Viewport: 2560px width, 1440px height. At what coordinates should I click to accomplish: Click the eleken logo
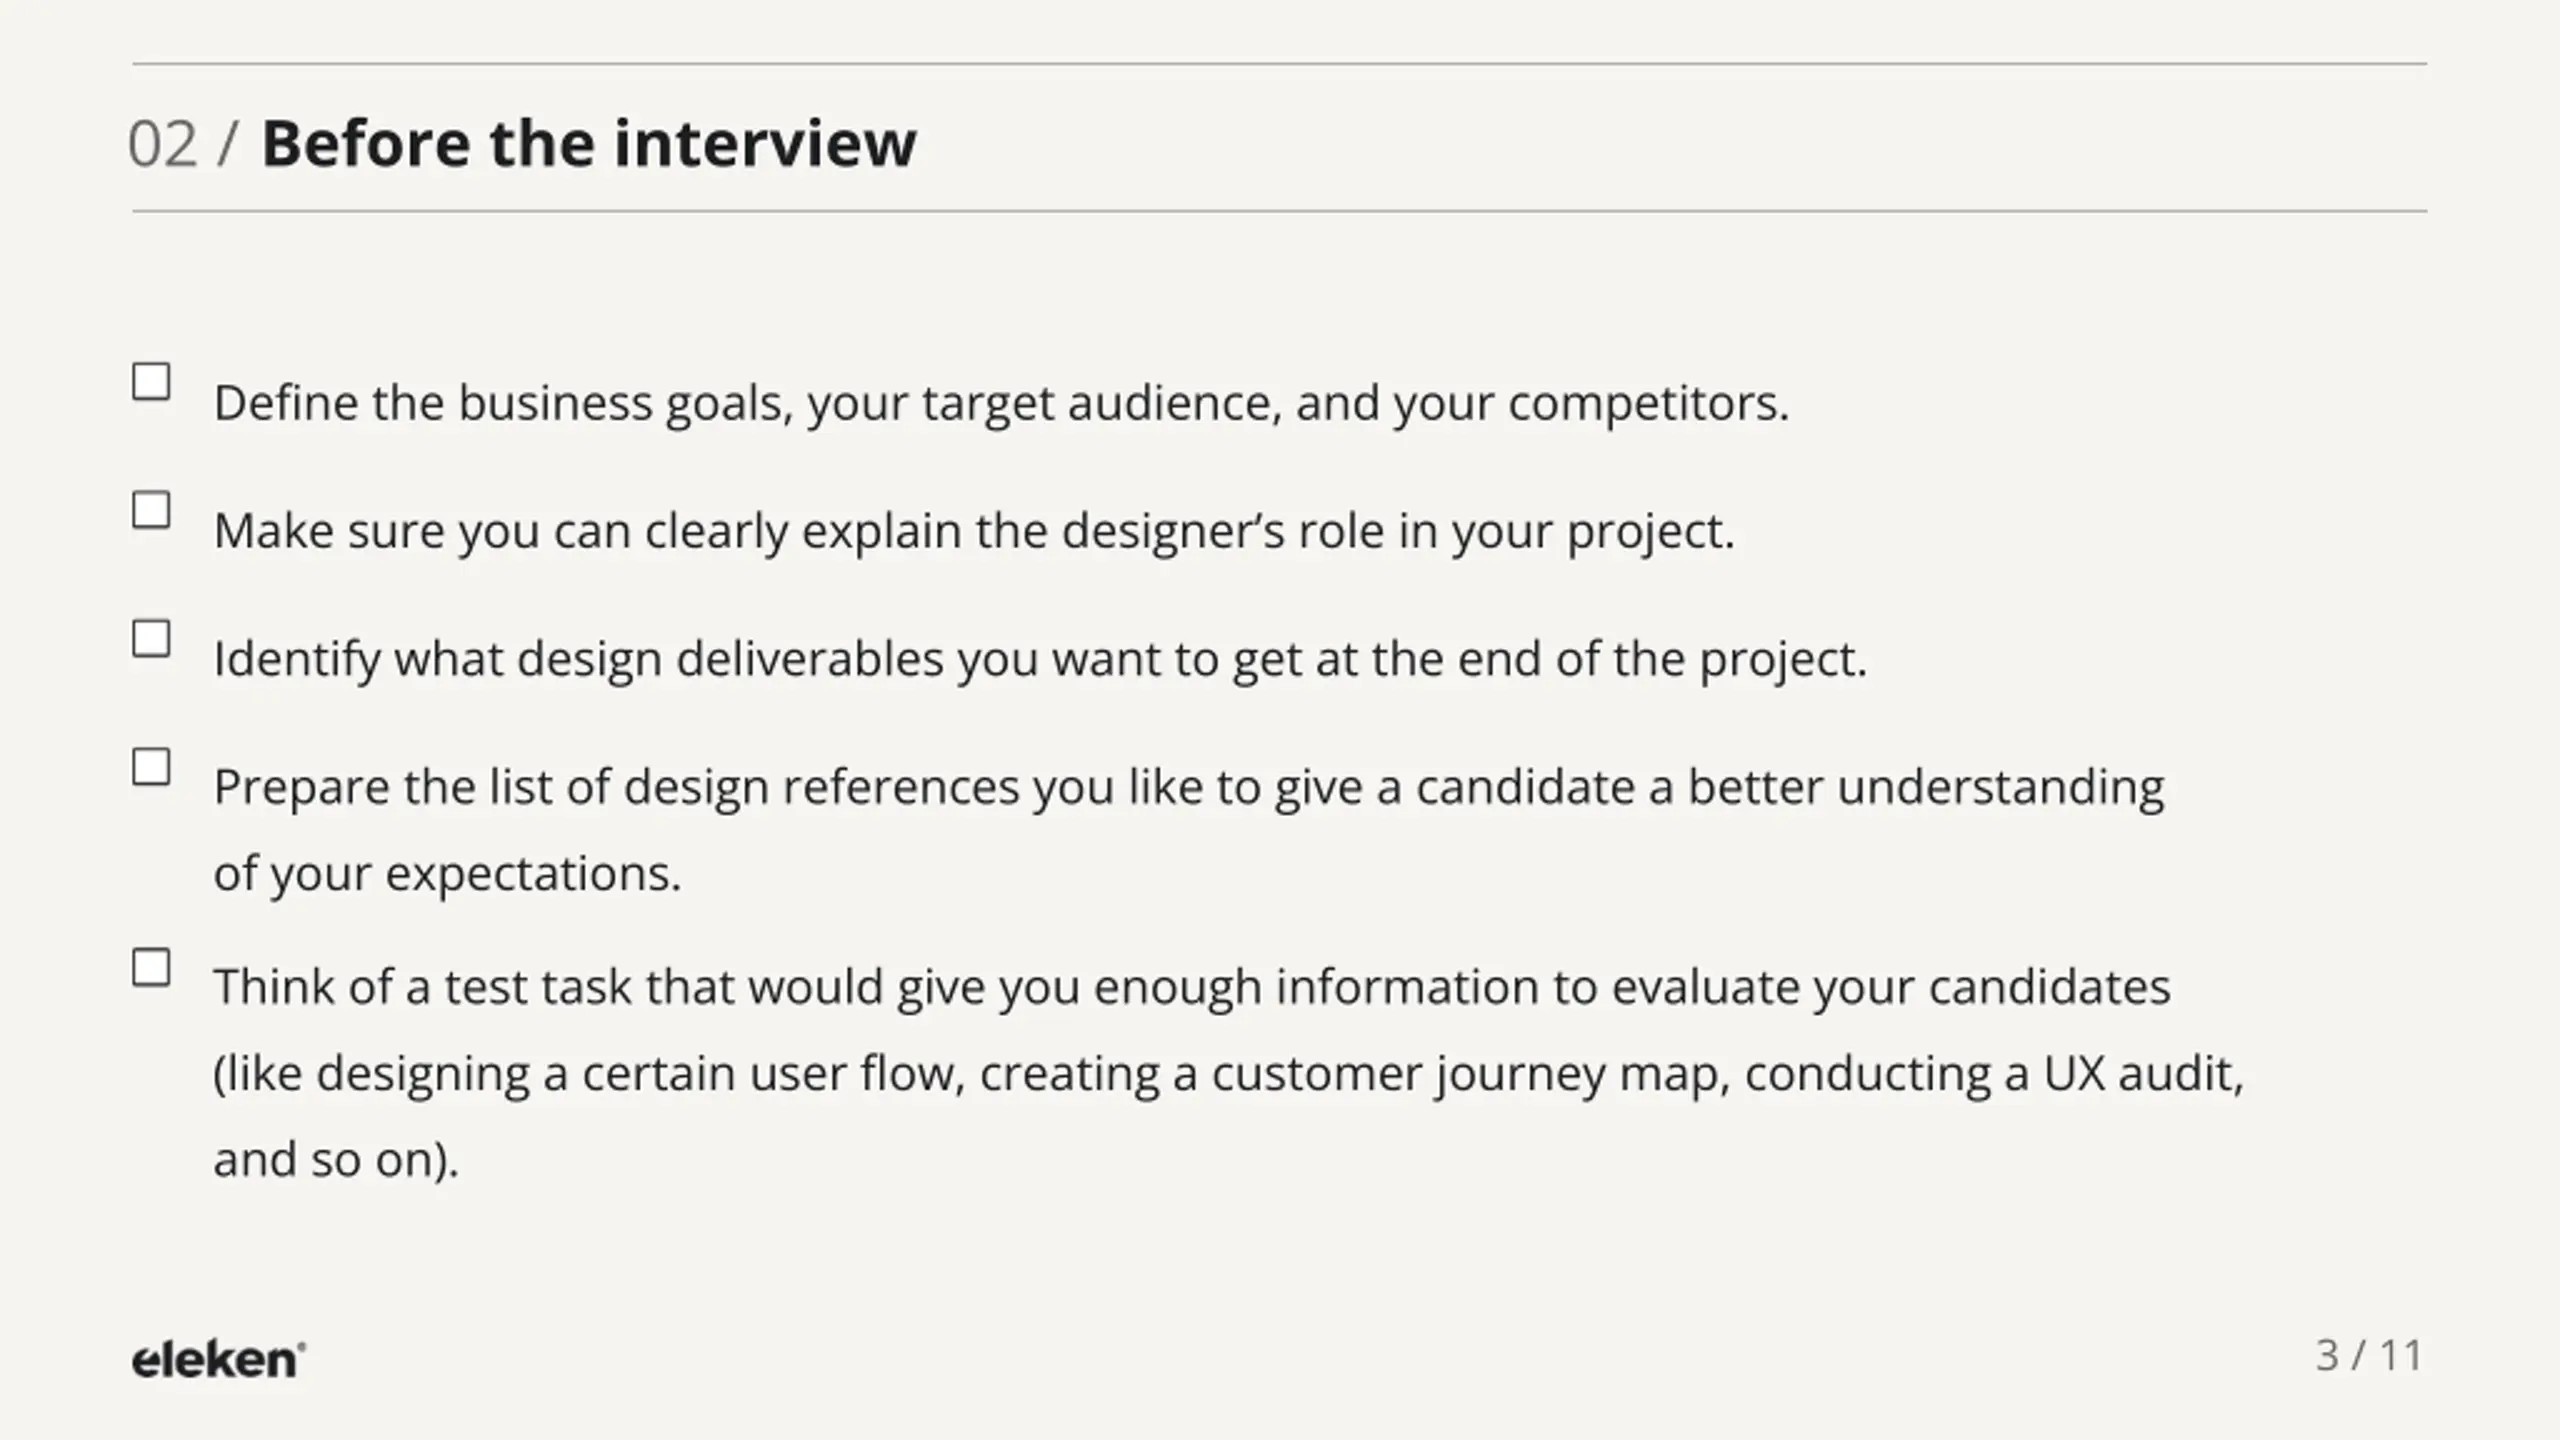click(x=219, y=1360)
